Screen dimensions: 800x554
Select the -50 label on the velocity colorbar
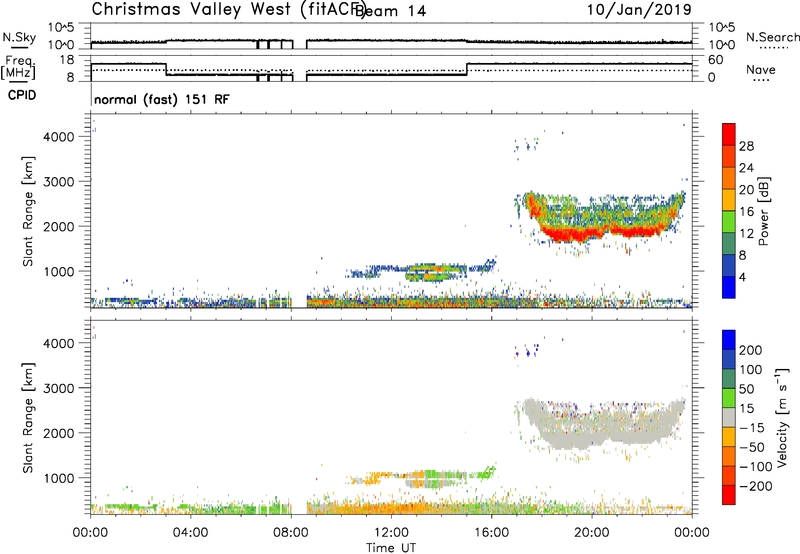752,447
